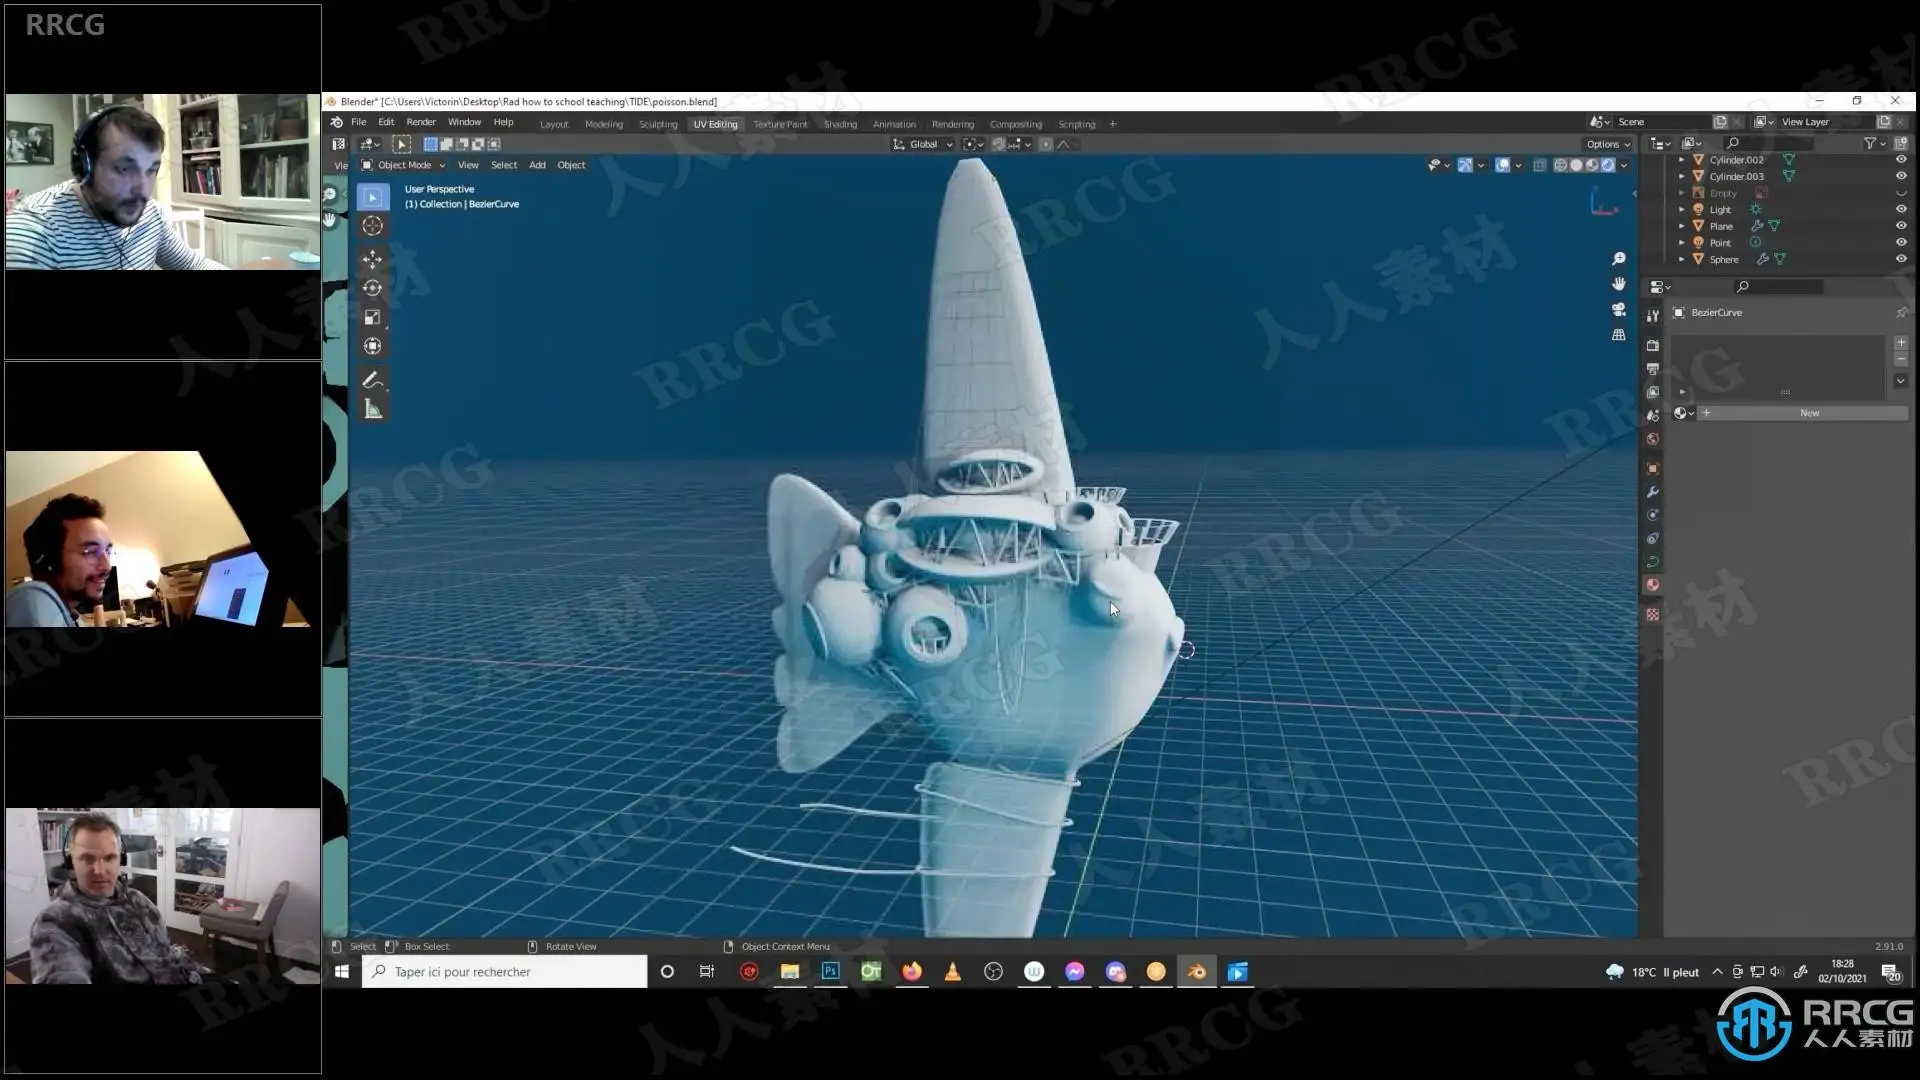Screen dimensions: 1920x1080
Task: Open the Global transform orientation dropdown
Action: 923,144
